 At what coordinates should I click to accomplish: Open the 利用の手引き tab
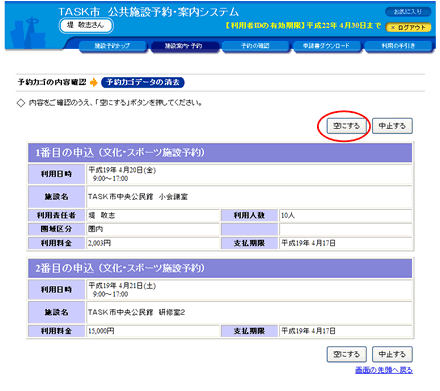(x=398, y=46)
